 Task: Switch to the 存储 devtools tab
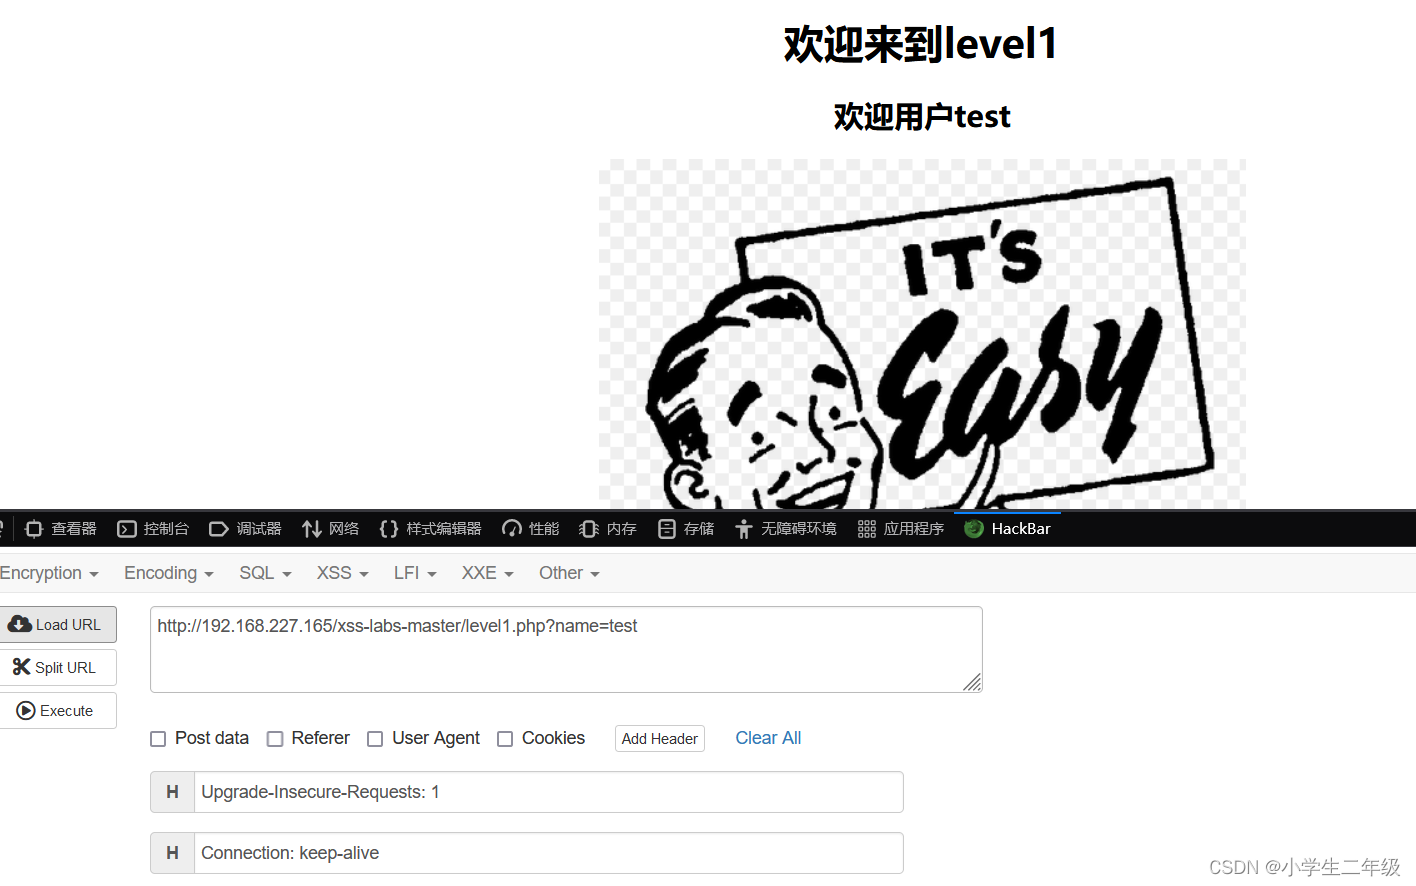coord(686,529)
